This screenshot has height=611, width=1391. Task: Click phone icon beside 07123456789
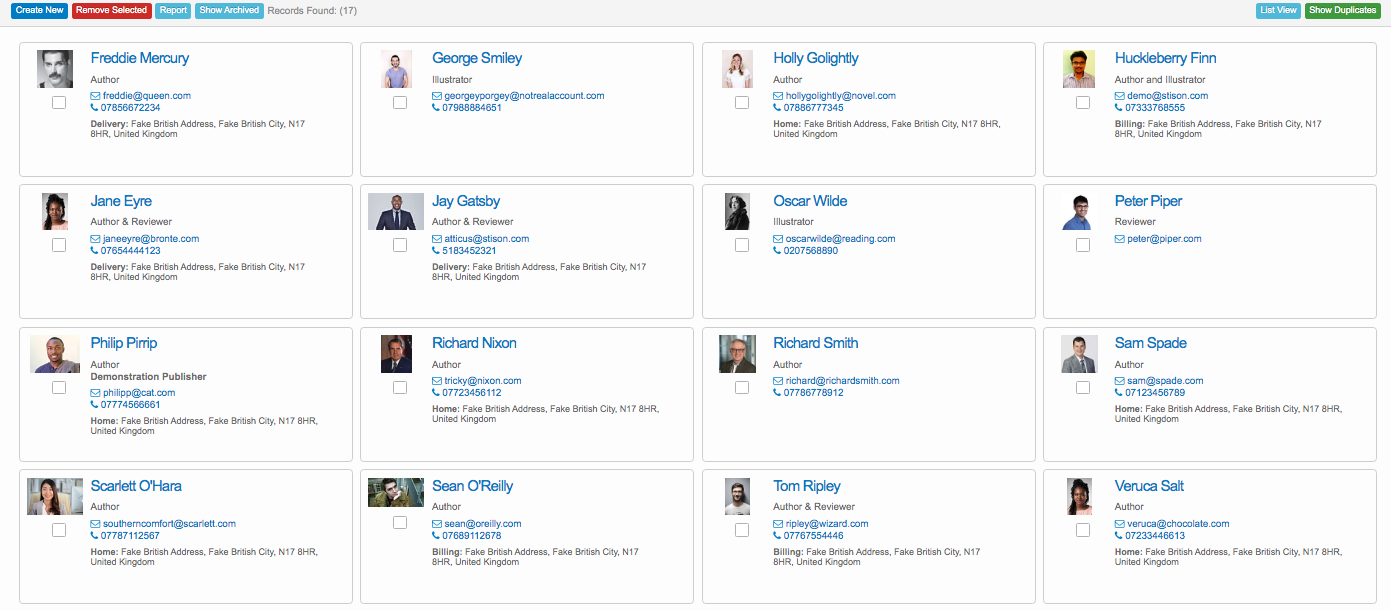(1119, 393)
